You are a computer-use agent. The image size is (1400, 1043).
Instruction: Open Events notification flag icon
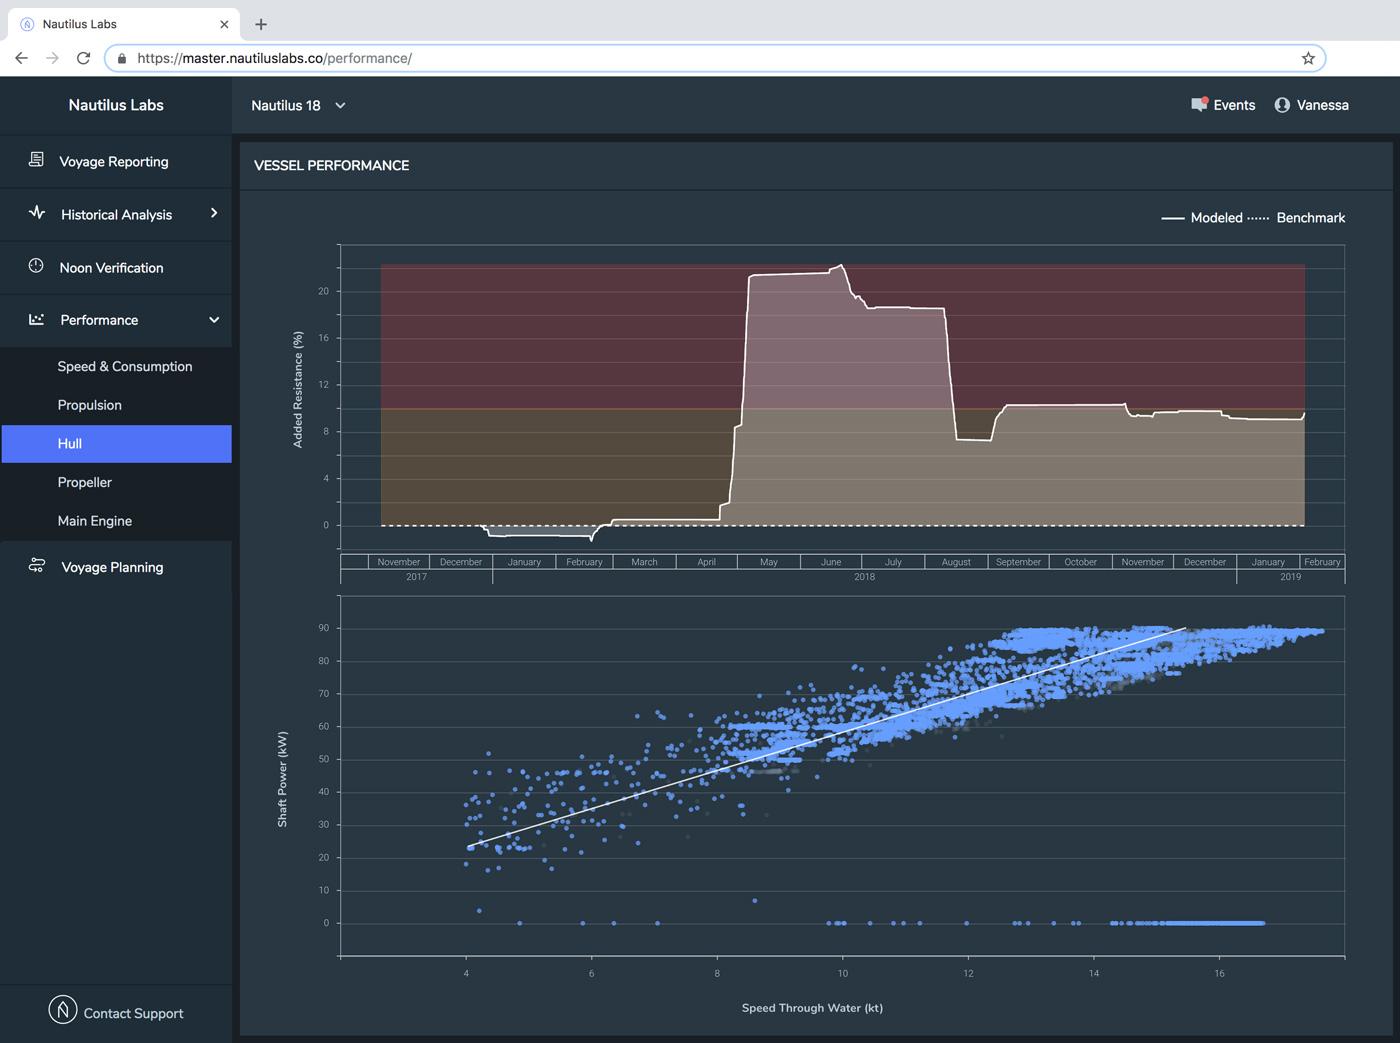[1200, 104]
